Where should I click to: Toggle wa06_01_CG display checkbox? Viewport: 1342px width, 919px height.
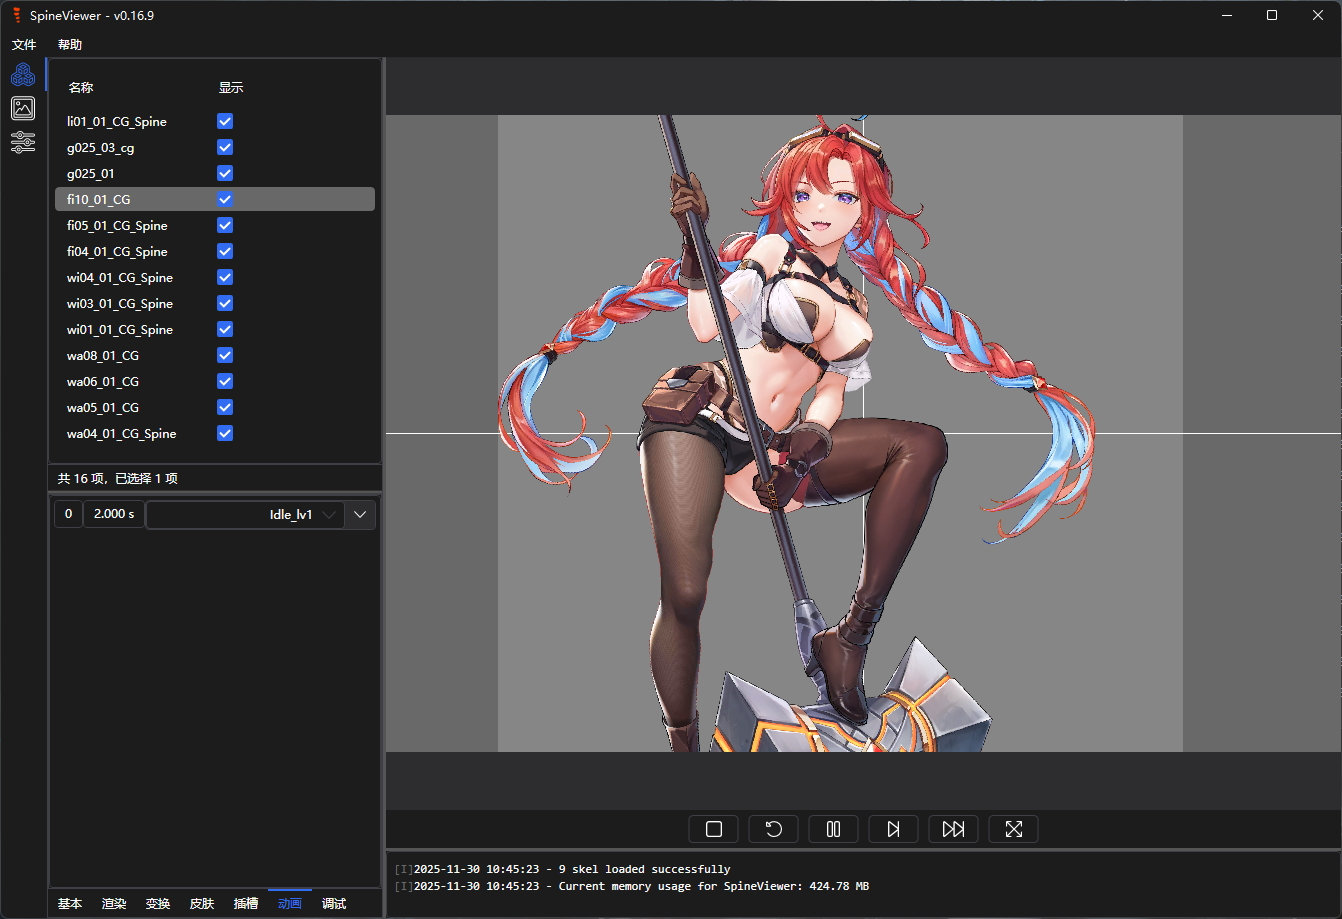(225, 381)
